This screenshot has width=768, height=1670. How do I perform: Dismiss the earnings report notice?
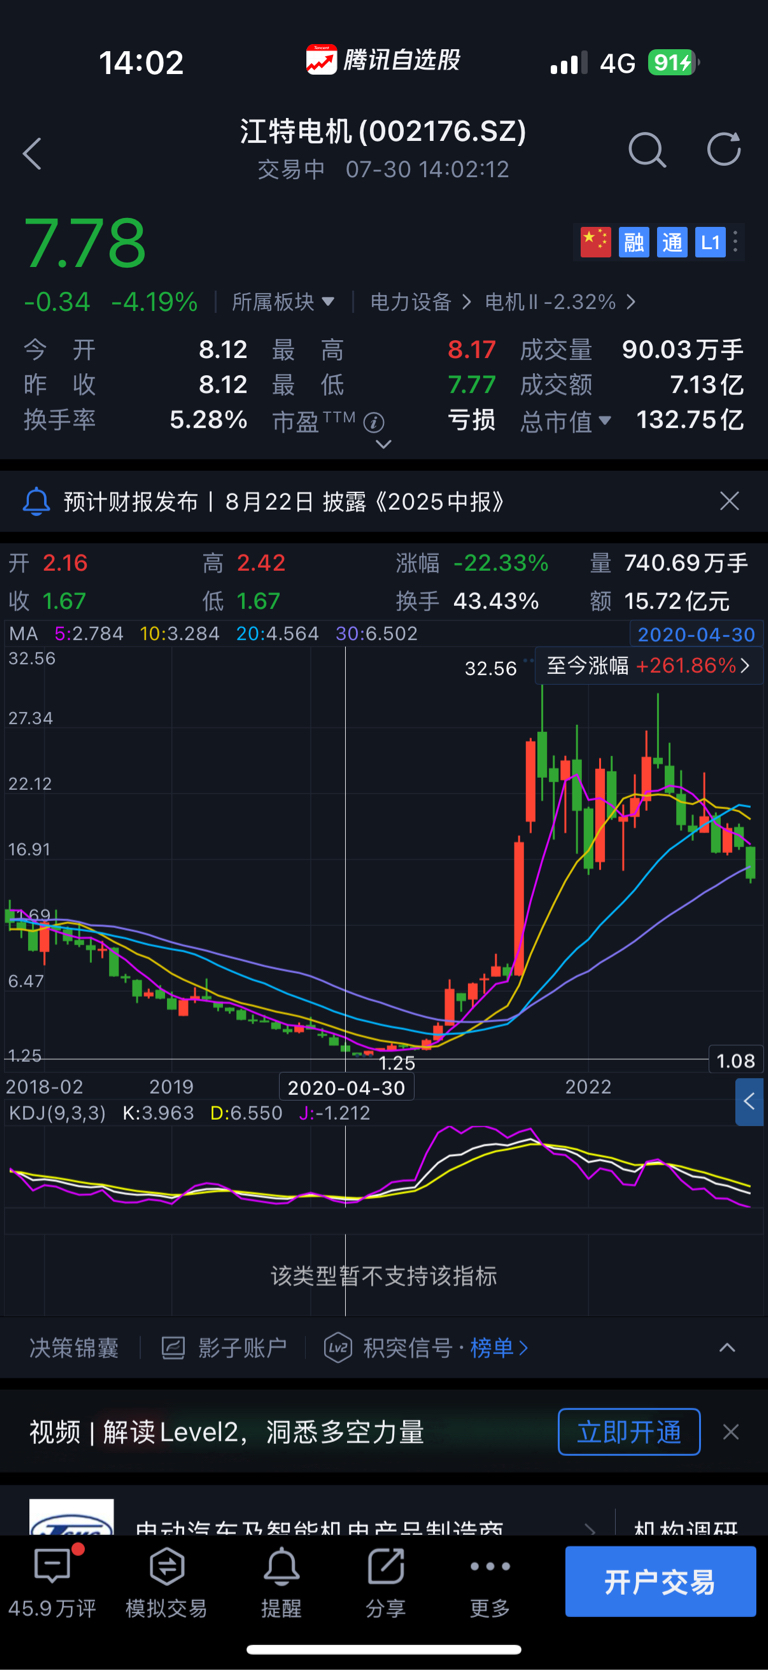coord(730,501)
